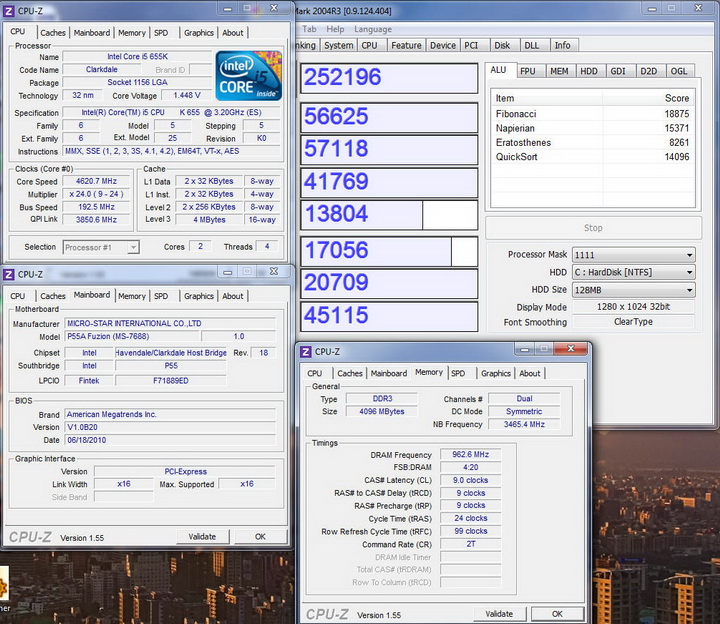Image resolution: width=720 pixels, height=624 pixels.
Task: Open the Tab menu in benchmark window
Action: [x=309, y=29]
